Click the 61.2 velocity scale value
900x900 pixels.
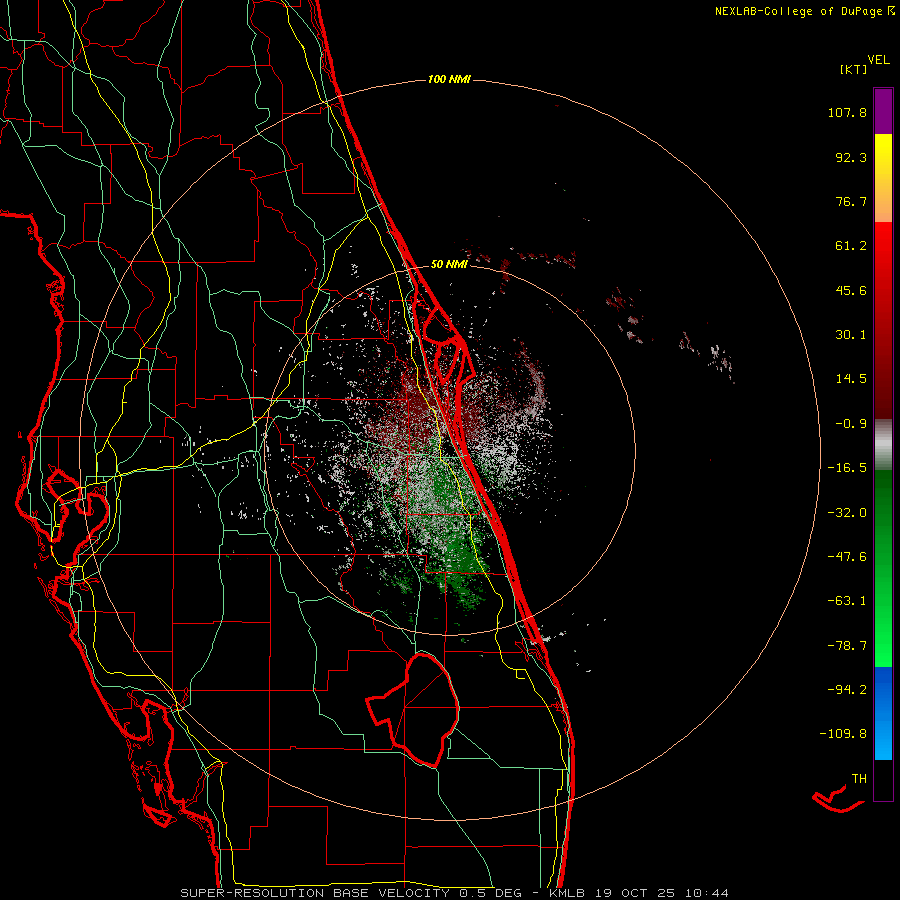tap(851, 246)
